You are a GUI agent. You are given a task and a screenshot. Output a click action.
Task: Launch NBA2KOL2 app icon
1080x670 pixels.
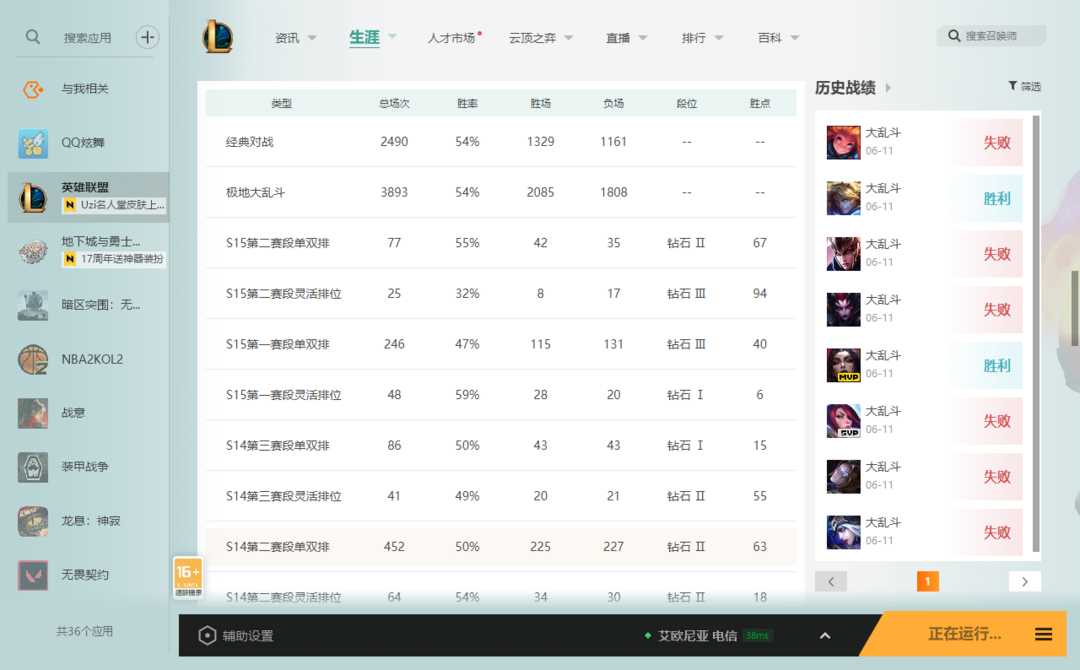pos(33,359)
